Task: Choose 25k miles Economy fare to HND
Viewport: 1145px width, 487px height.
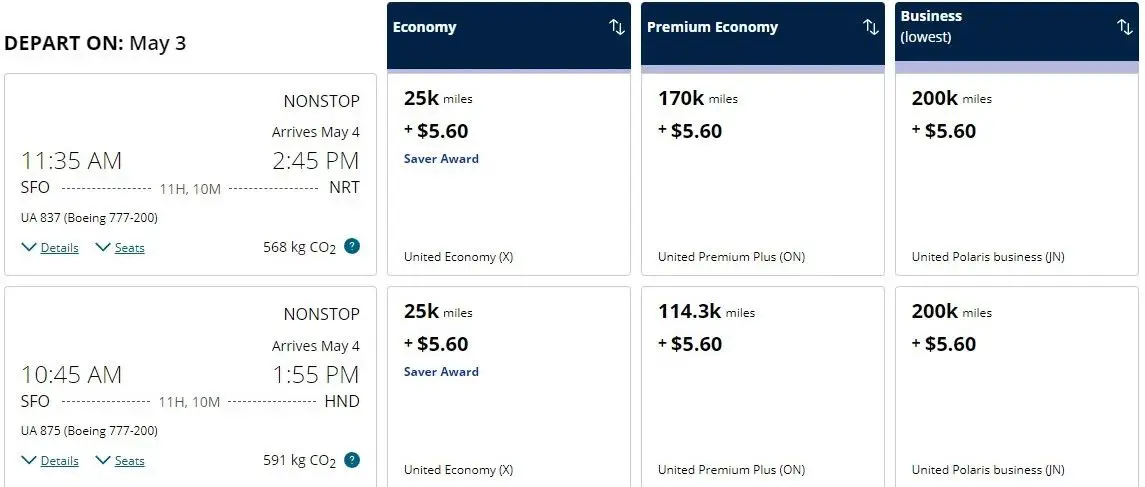Action: 509,387
